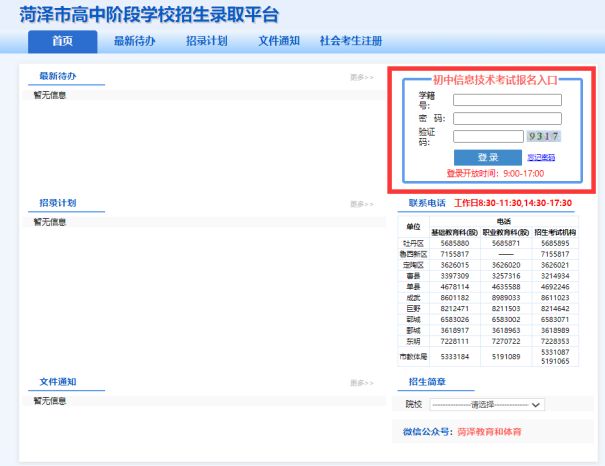Click the 最新待办 section heading
This screenshot has height=466, width=605.
pos(58,76)
